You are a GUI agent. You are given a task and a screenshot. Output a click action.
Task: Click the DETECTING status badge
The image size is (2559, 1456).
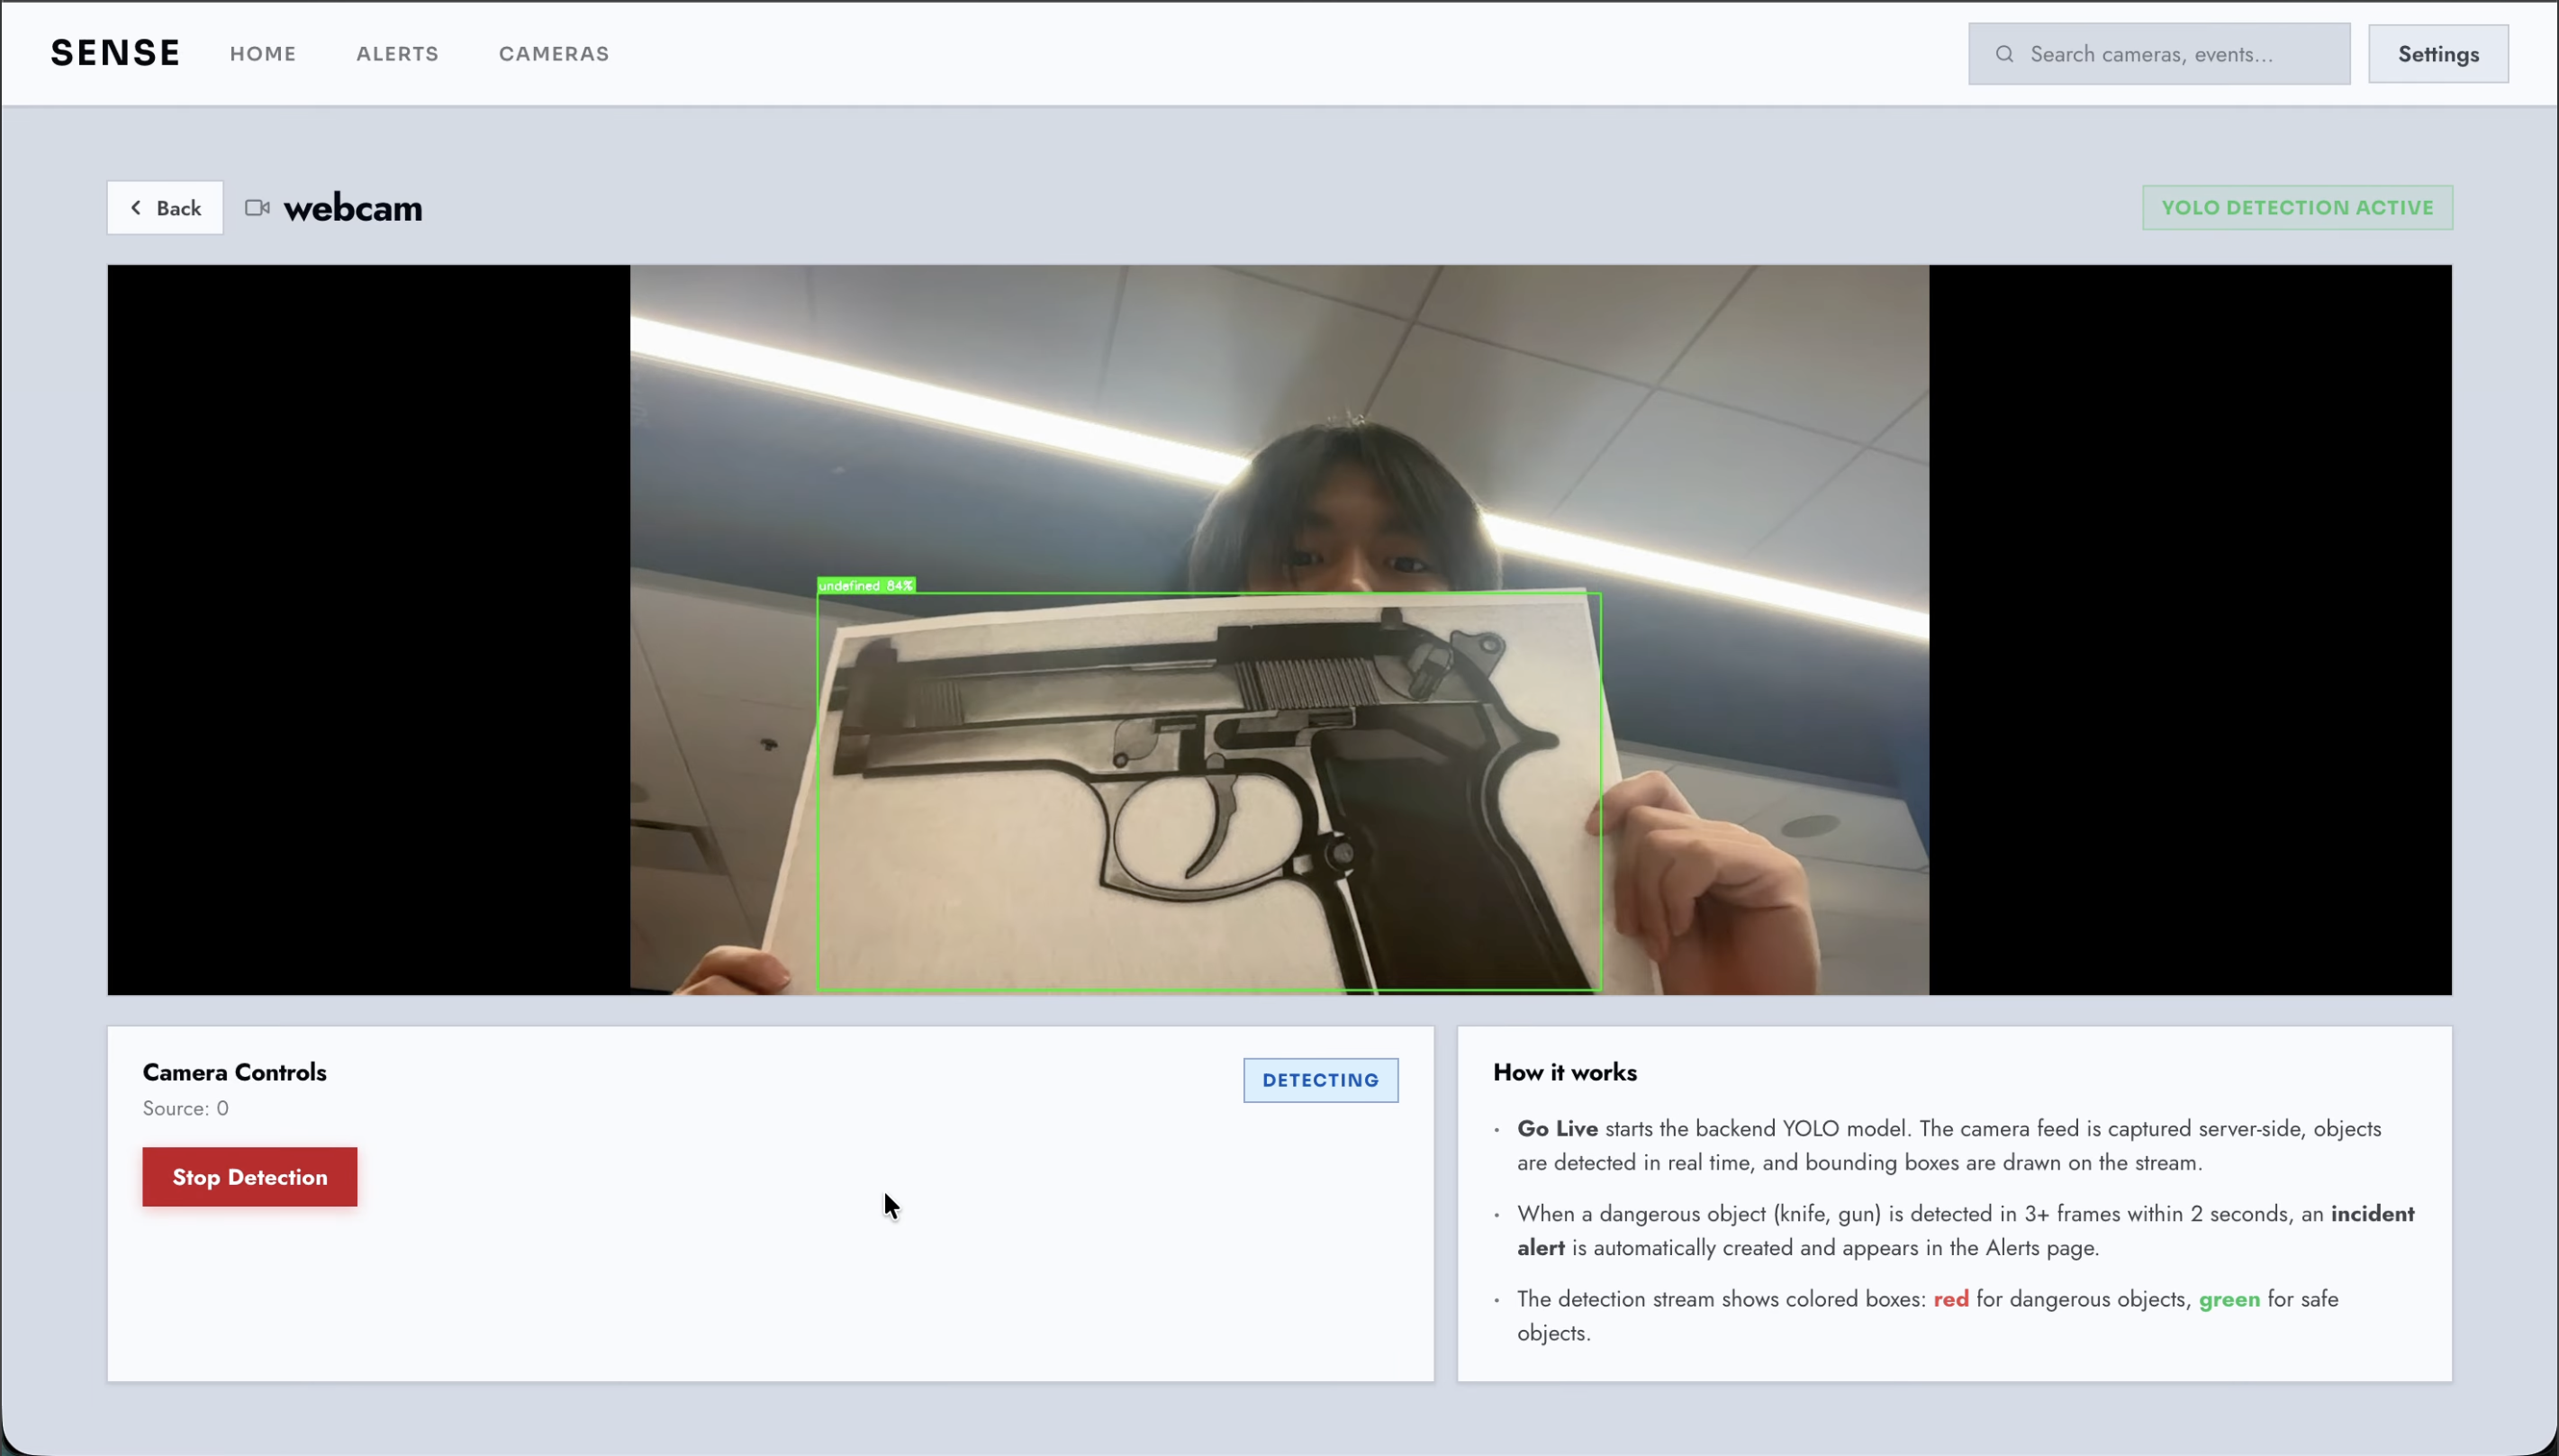pyautogui.click(x=1320, y=1080)
